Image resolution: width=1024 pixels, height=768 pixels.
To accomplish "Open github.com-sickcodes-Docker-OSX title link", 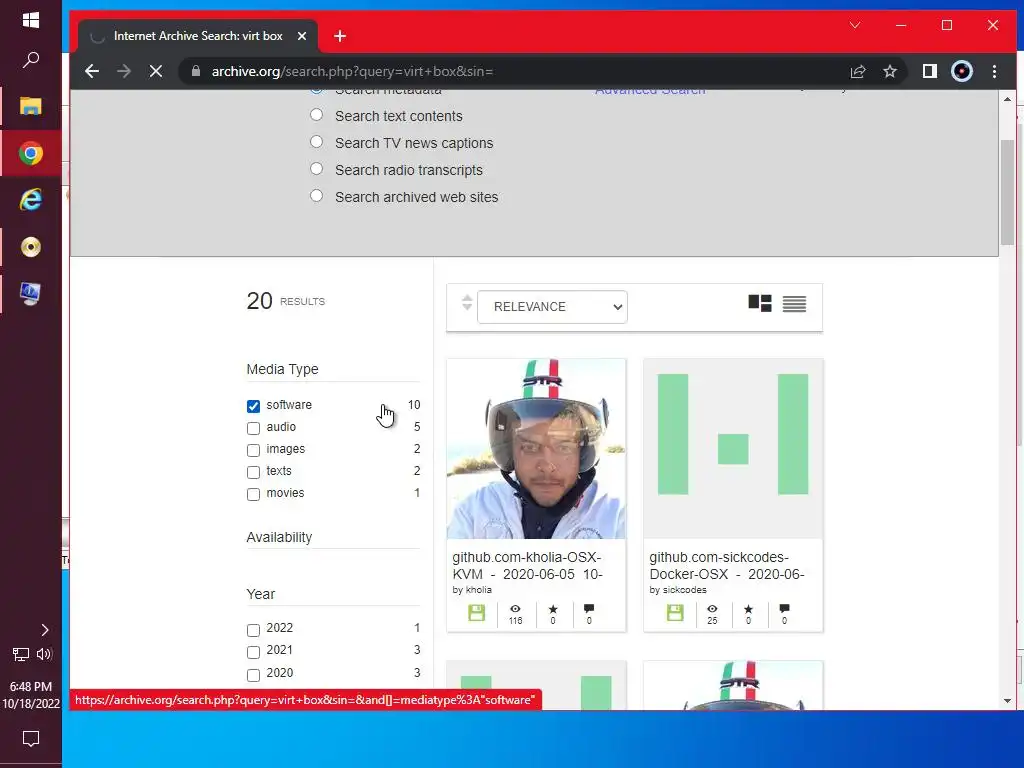I will (726, 566).
